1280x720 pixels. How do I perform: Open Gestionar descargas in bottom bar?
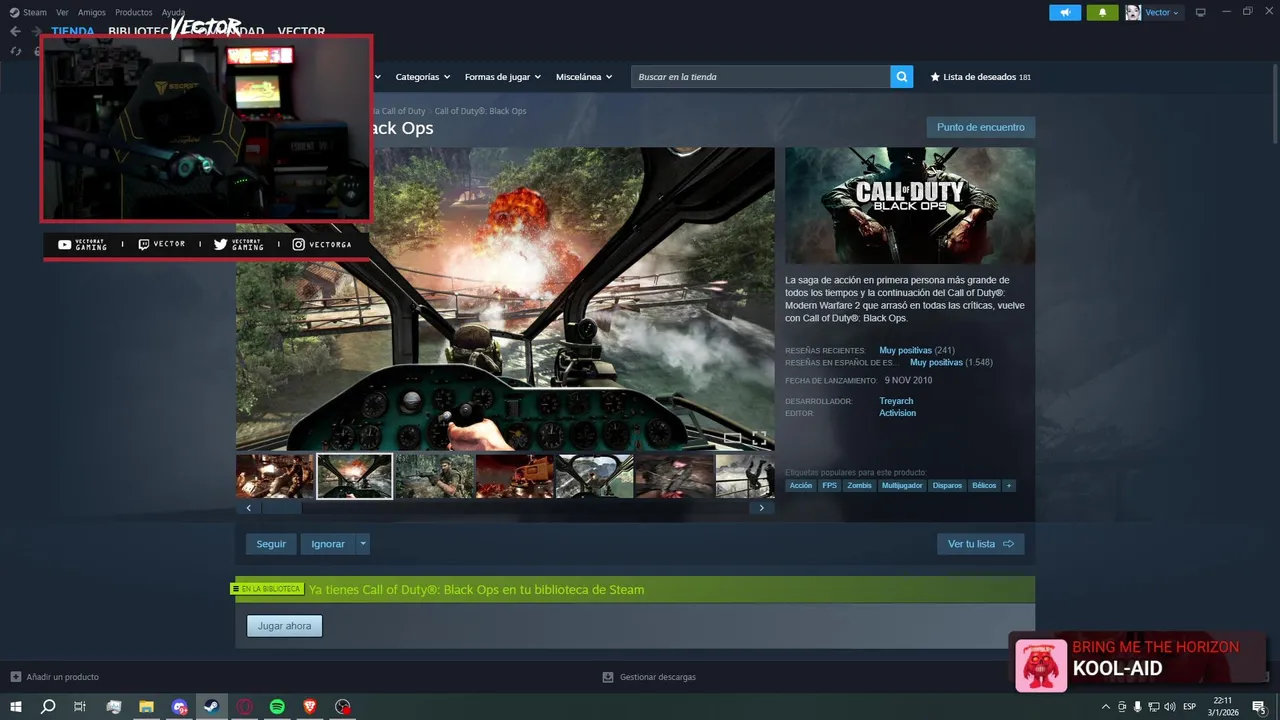coord(649,677)
